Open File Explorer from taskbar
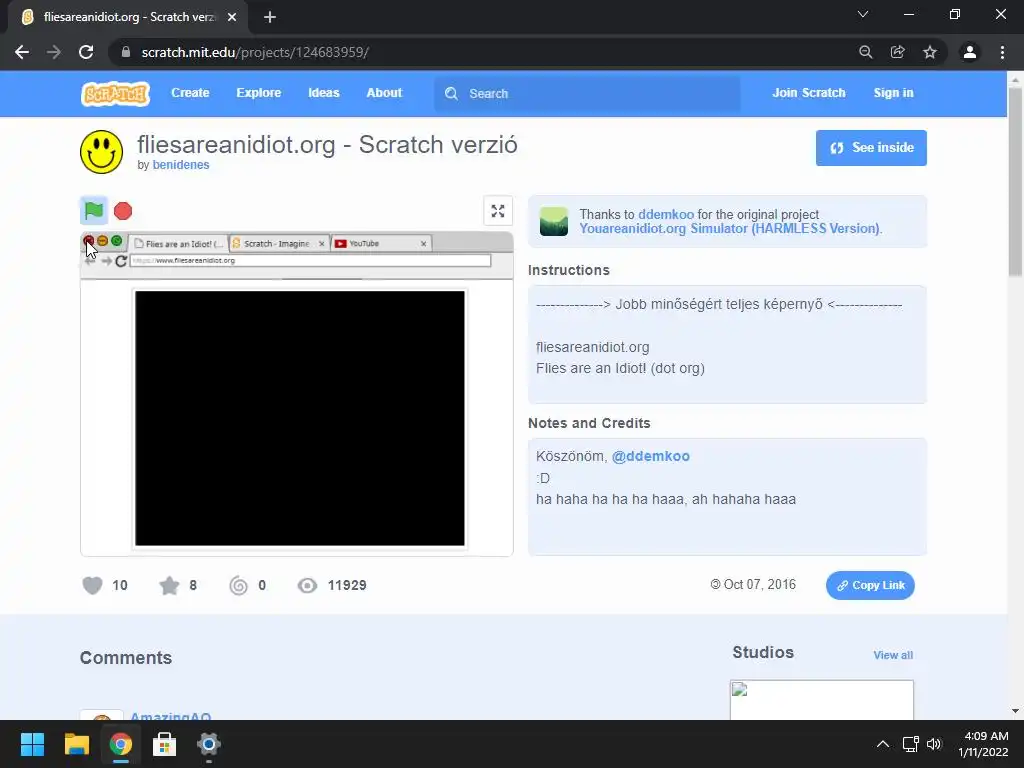1024x768 pixels. click(76, 744)
